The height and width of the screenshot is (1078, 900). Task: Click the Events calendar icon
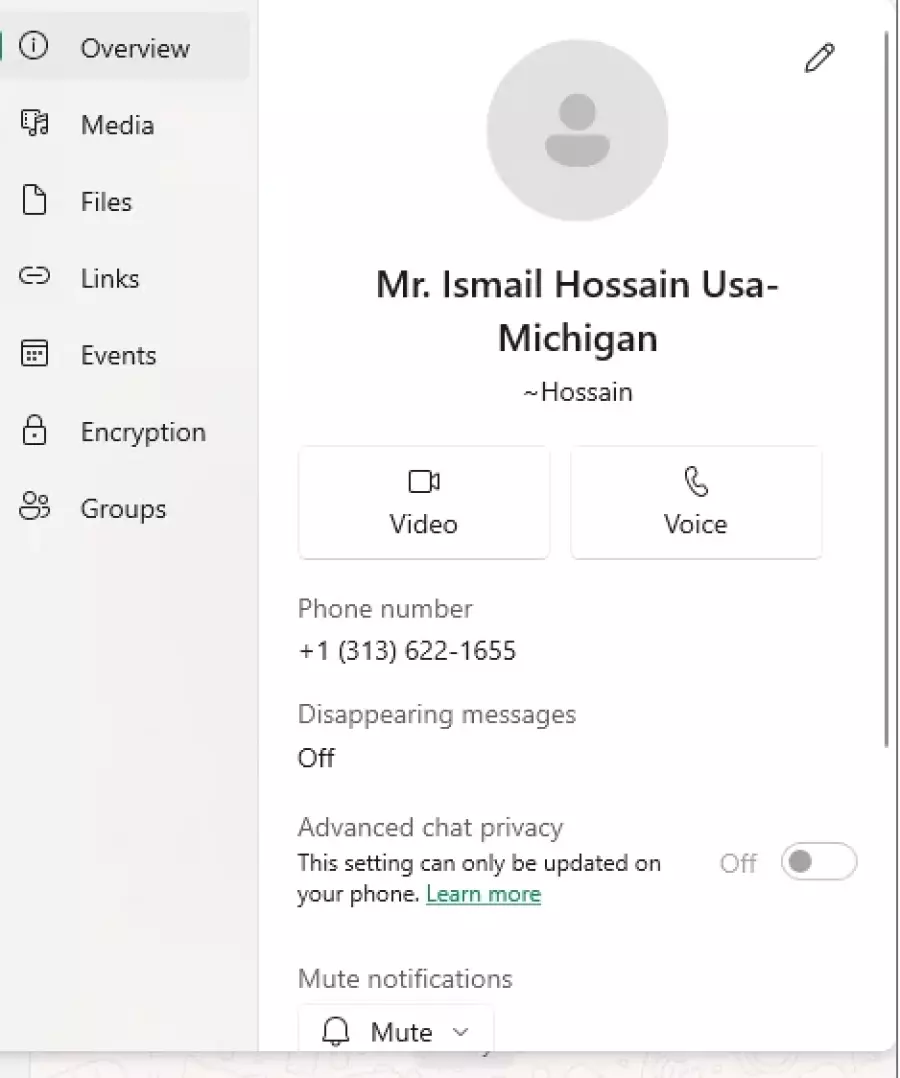pos(35,355)
